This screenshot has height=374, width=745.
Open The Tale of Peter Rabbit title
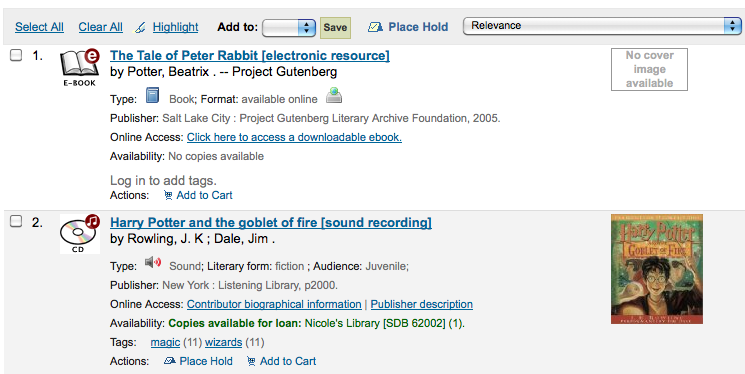(250, 56)
